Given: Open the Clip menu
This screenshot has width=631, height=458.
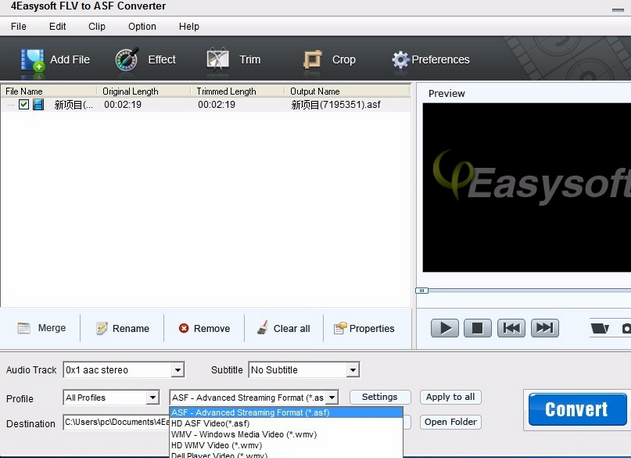Looking at the screenshot, I should (97, 27).
